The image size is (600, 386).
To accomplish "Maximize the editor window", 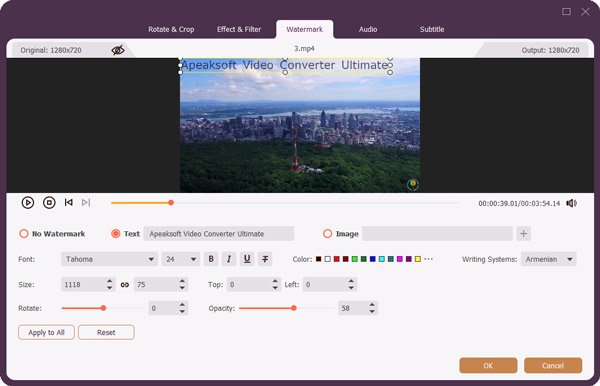I will pyautogui.click(x=566, y=11).
